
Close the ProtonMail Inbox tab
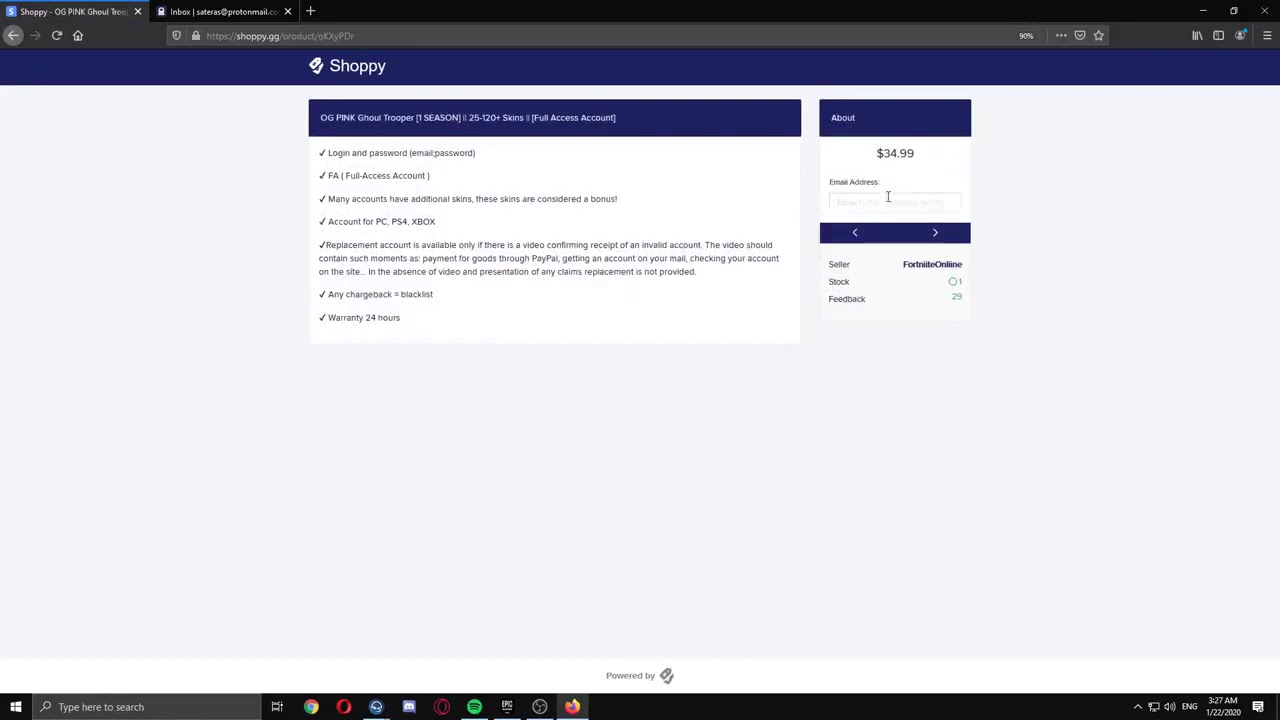point(288,11)
